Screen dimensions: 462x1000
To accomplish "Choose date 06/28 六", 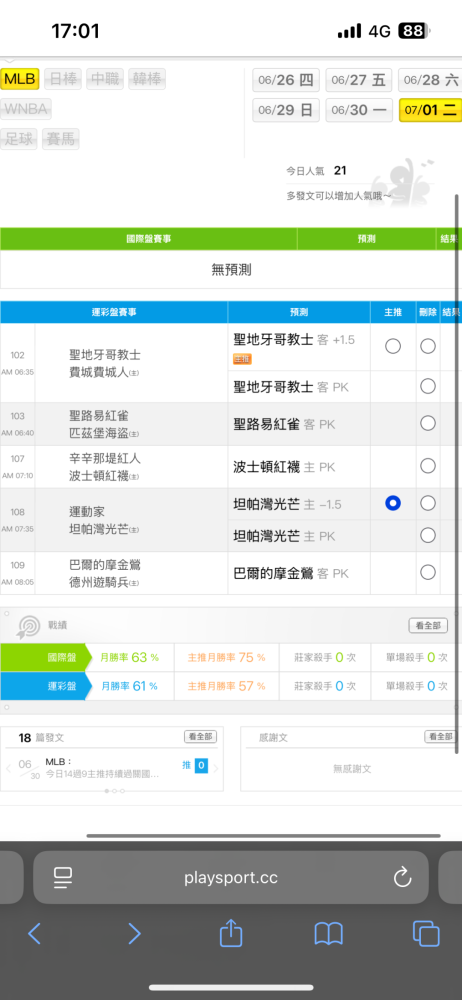I will [430, 80].
